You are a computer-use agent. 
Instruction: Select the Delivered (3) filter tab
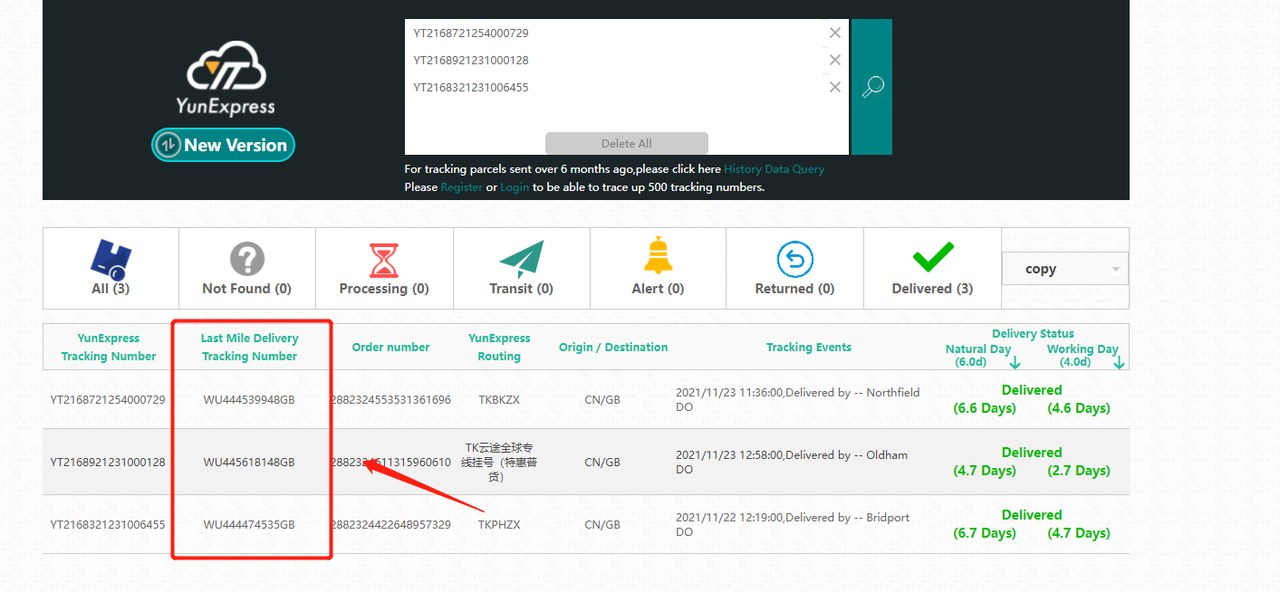(x=932, y=268)
